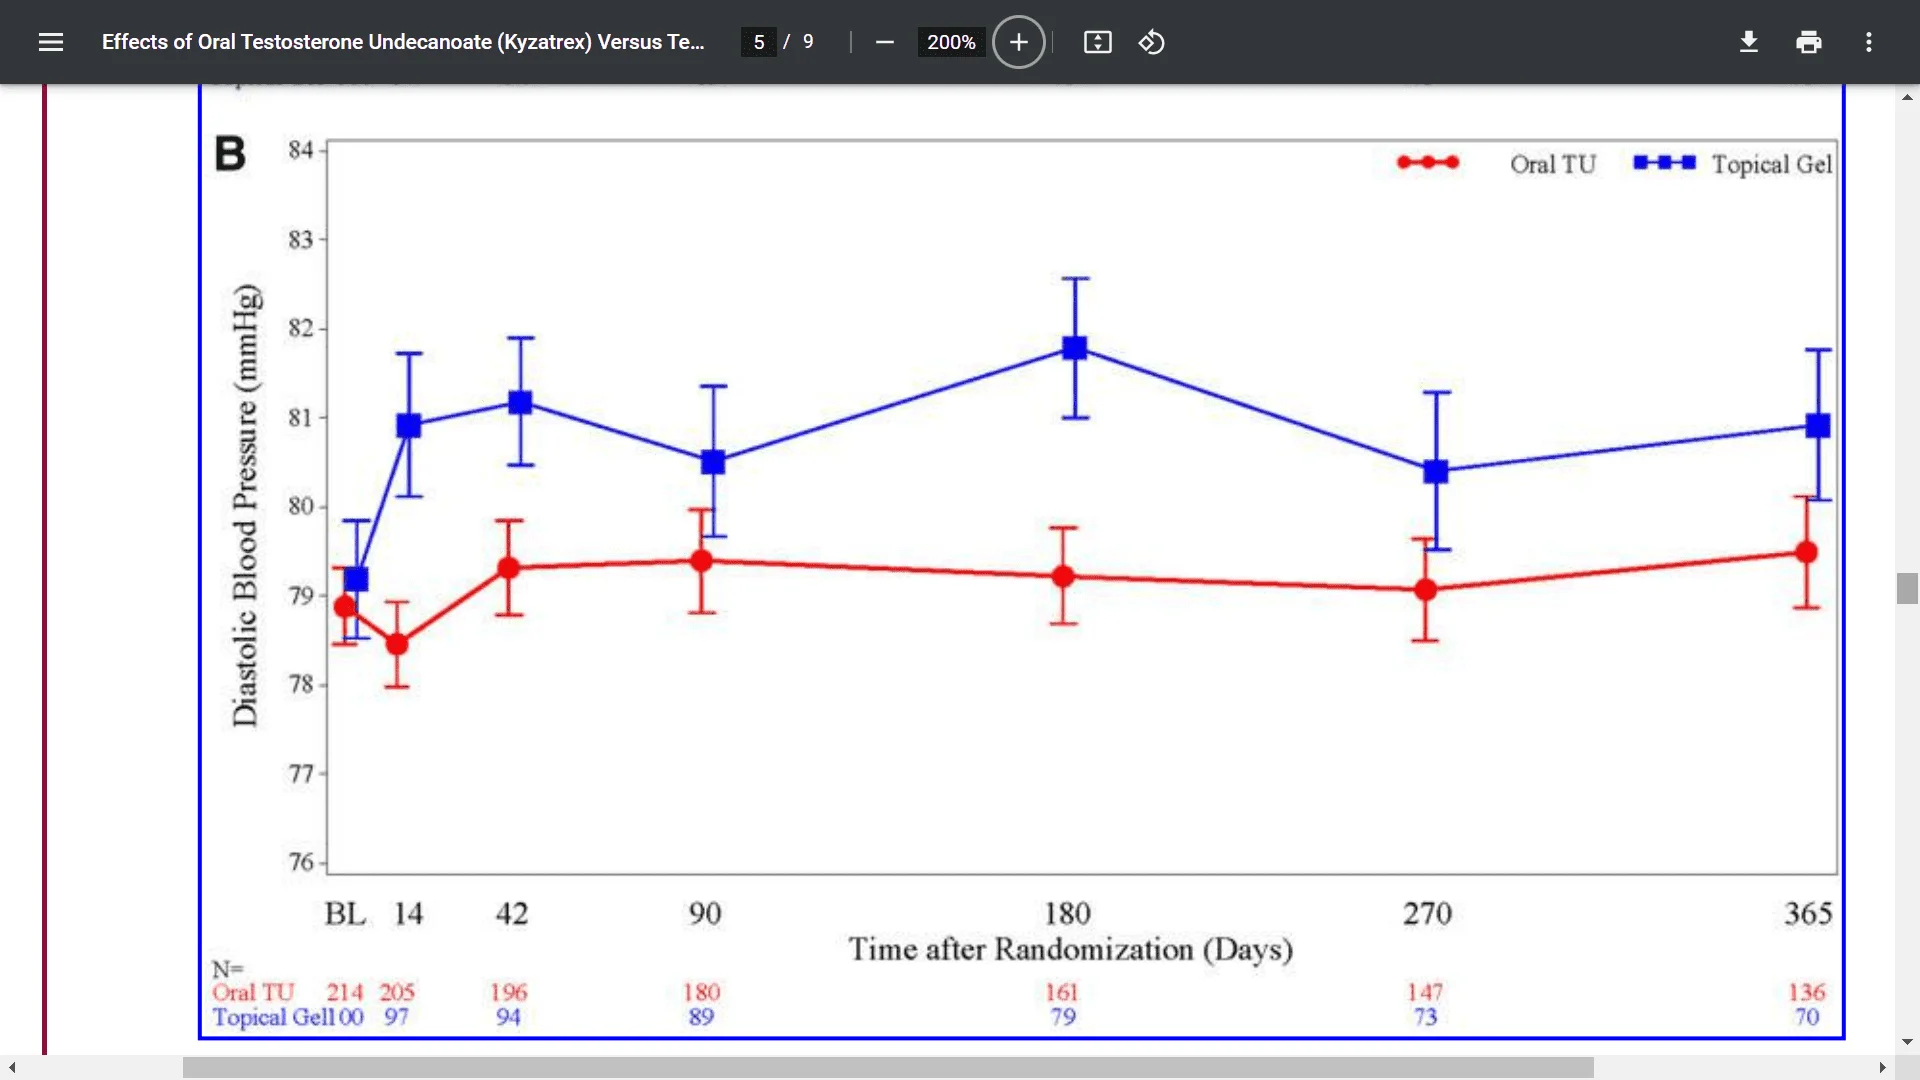Click the x-axis tick label 180
This screenshot has height=1080, width=1920.
point(1067,913)
